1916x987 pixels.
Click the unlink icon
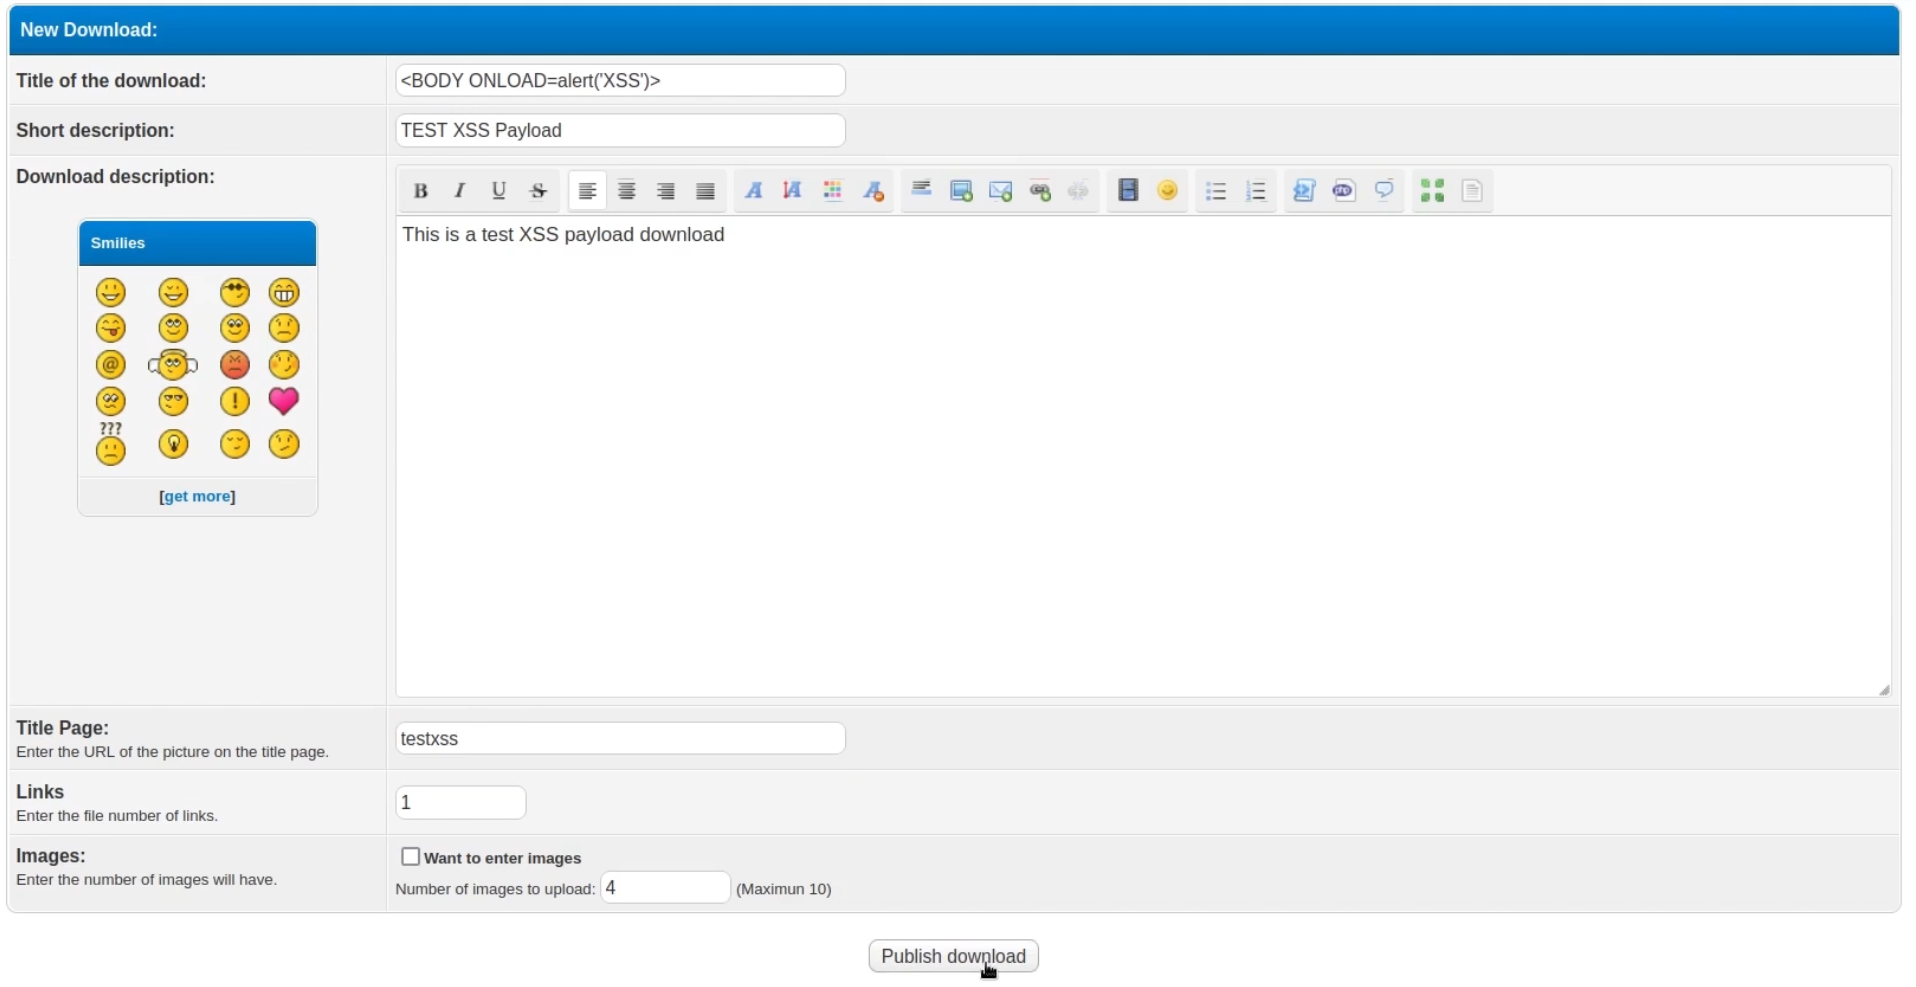coord(1079,191)
